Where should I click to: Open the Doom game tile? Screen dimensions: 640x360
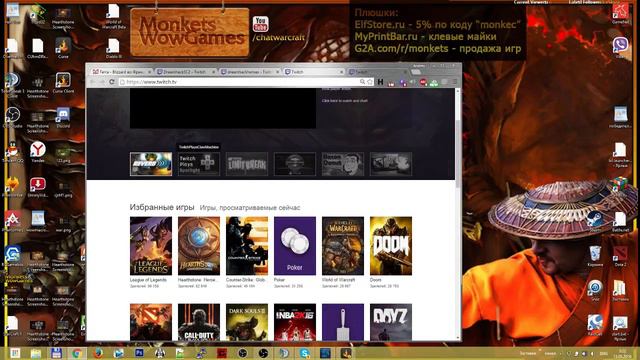click(x=391, y=246)
